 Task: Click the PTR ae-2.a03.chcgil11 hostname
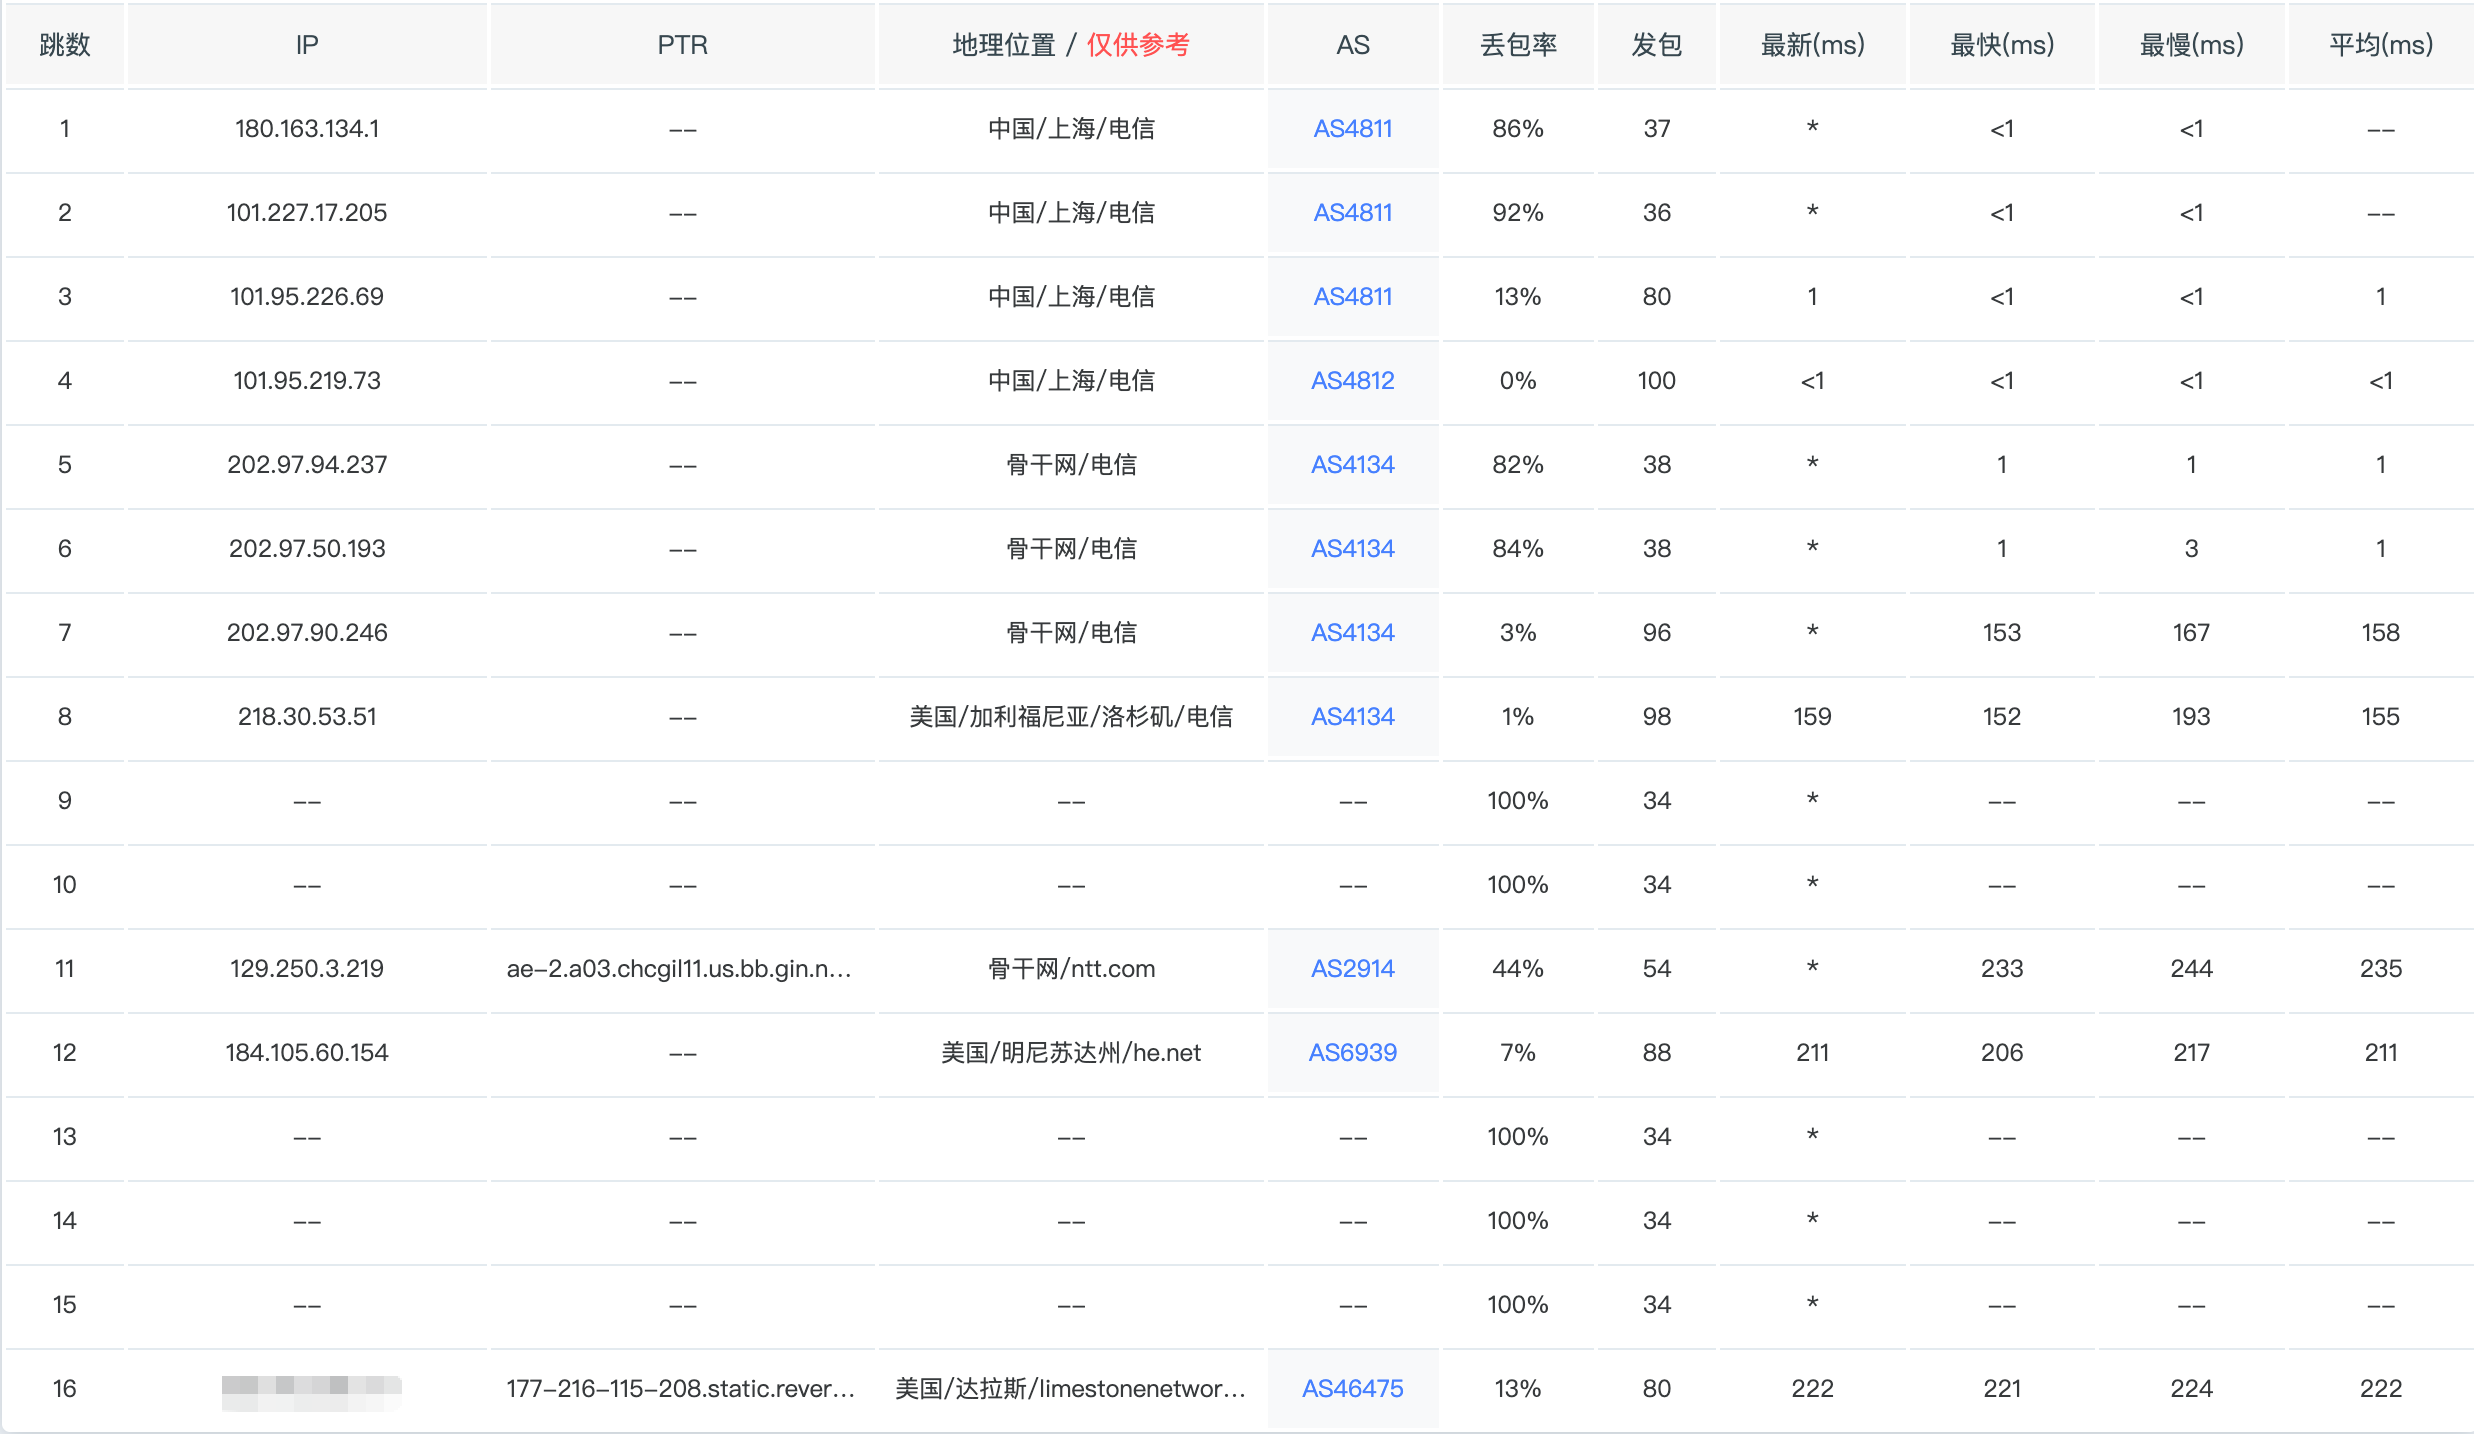tap(679, 969)
